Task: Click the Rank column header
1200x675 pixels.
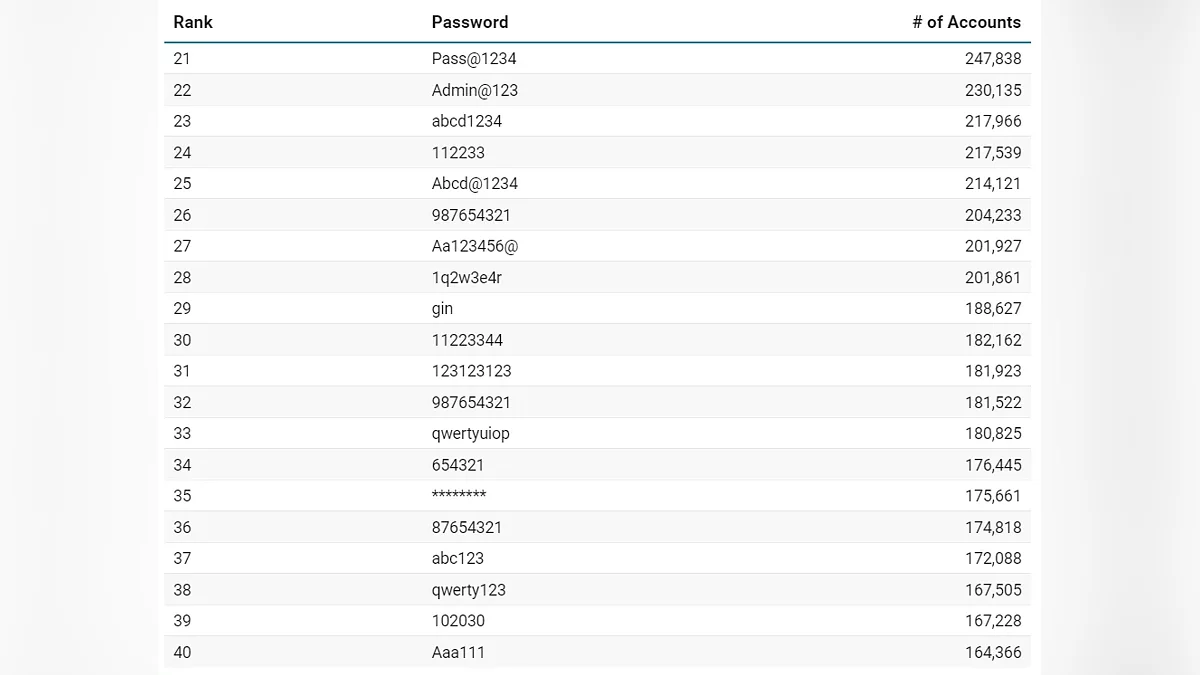Action: pyautogui.click(x=193, y=22)
